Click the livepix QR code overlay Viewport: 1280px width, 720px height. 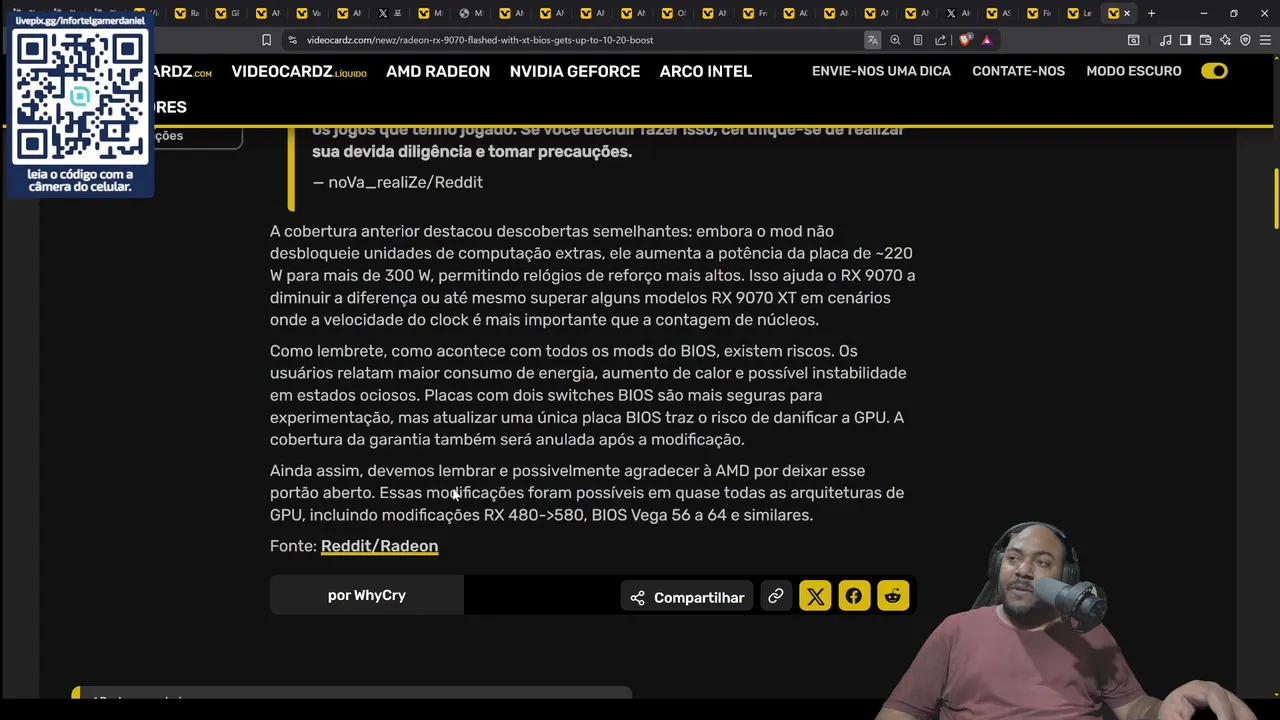(x=80, y=97)
